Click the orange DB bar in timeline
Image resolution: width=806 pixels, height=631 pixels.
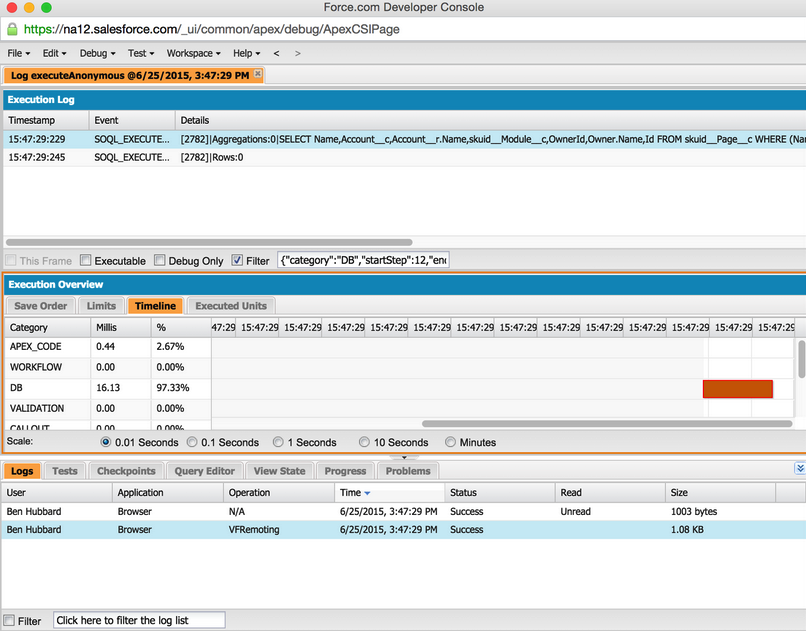[738, 389]
